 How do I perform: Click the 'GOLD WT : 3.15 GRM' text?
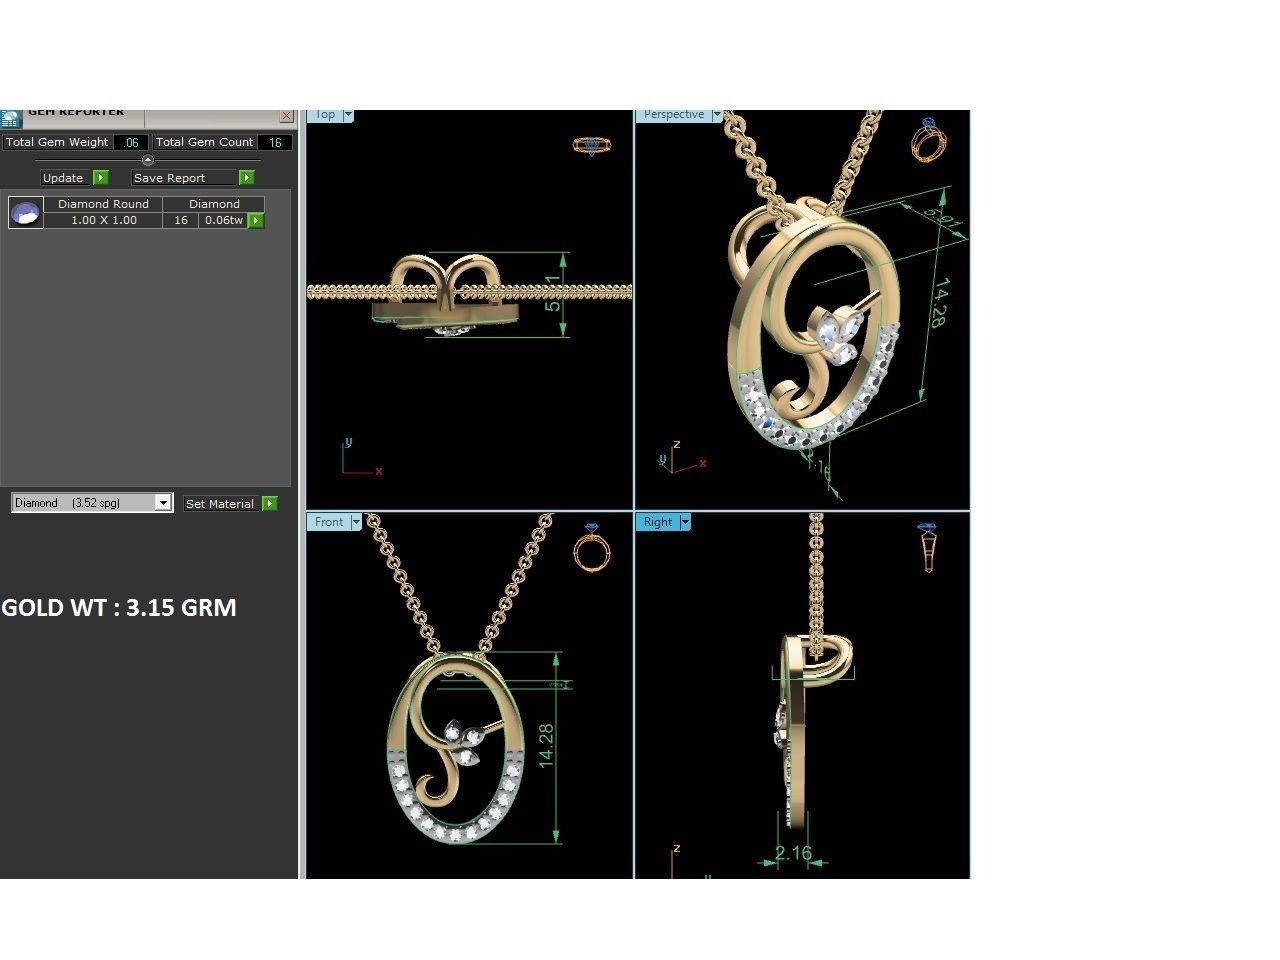[x=119, y=607]
